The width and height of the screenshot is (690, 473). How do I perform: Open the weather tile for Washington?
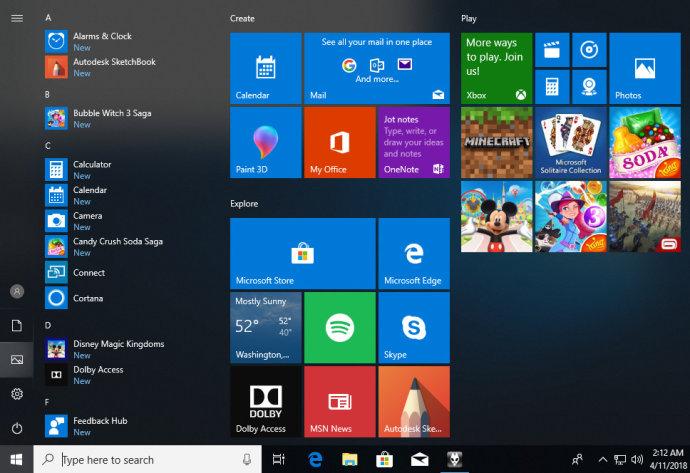click(x=266, y=328)
